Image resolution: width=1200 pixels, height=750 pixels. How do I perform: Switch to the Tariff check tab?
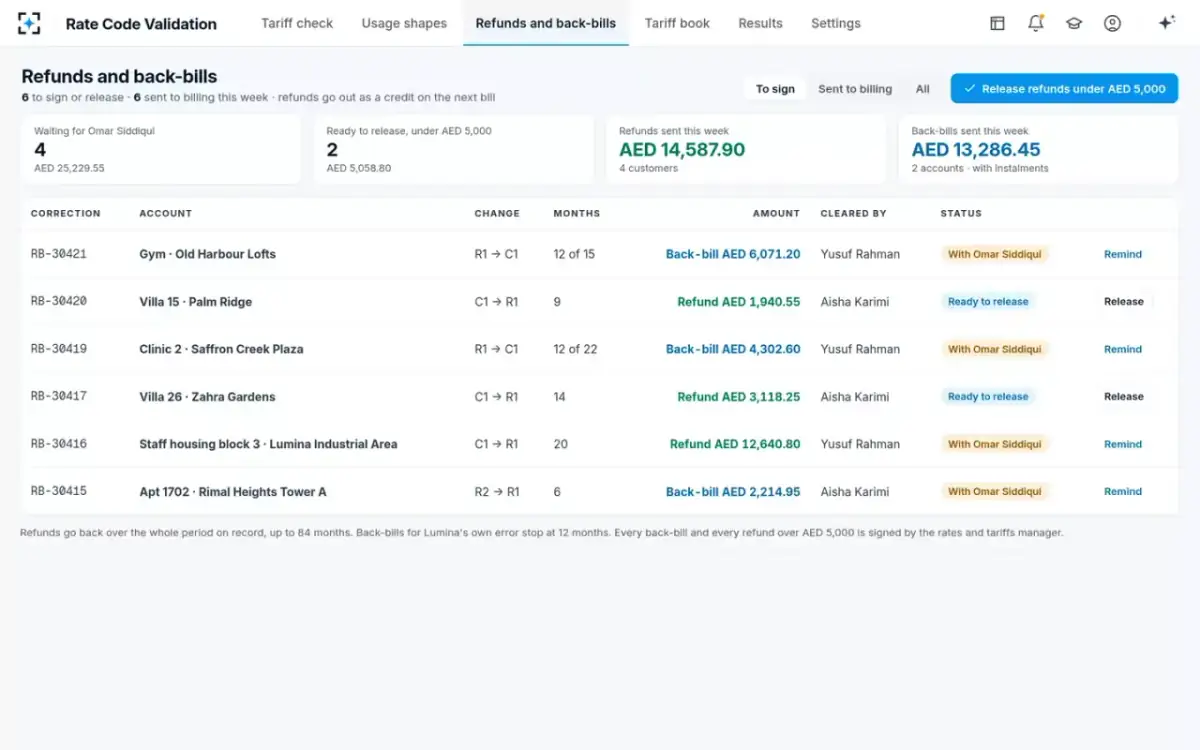[297, 23]
